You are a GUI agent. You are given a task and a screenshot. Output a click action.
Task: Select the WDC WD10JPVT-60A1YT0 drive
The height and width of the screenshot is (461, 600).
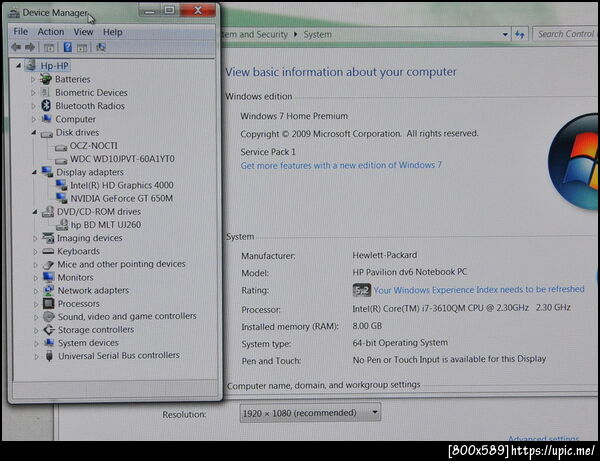[x=122, y=159]
